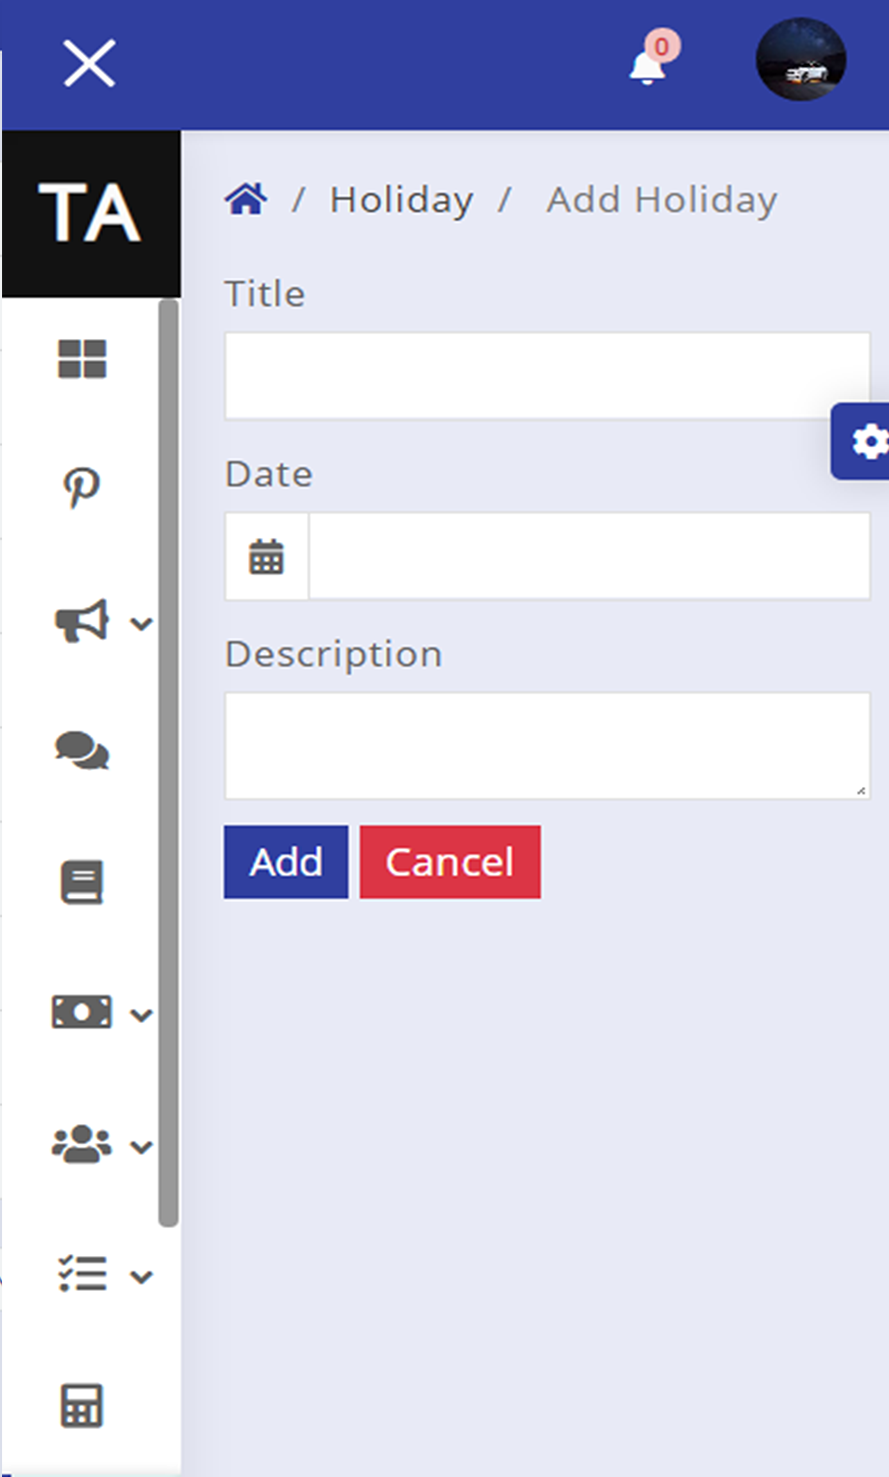
Task: Expand the task checklist menu chevron
Action: pyautogui.click(x=142, y=1277)
